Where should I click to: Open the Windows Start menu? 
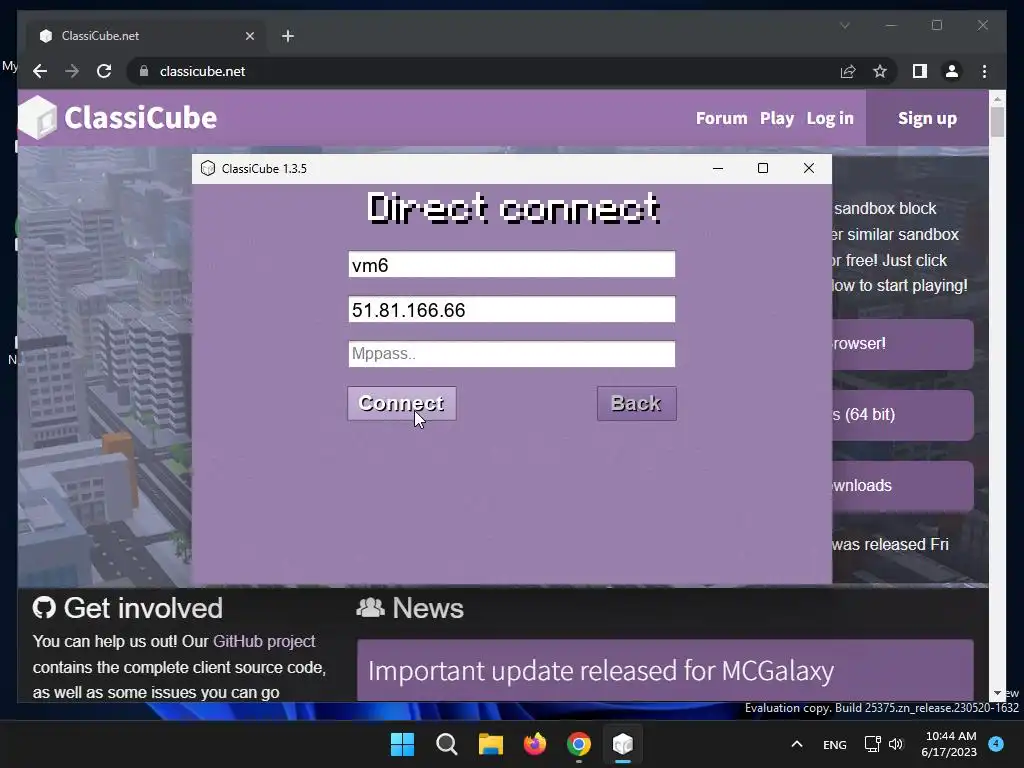[402, 744]
